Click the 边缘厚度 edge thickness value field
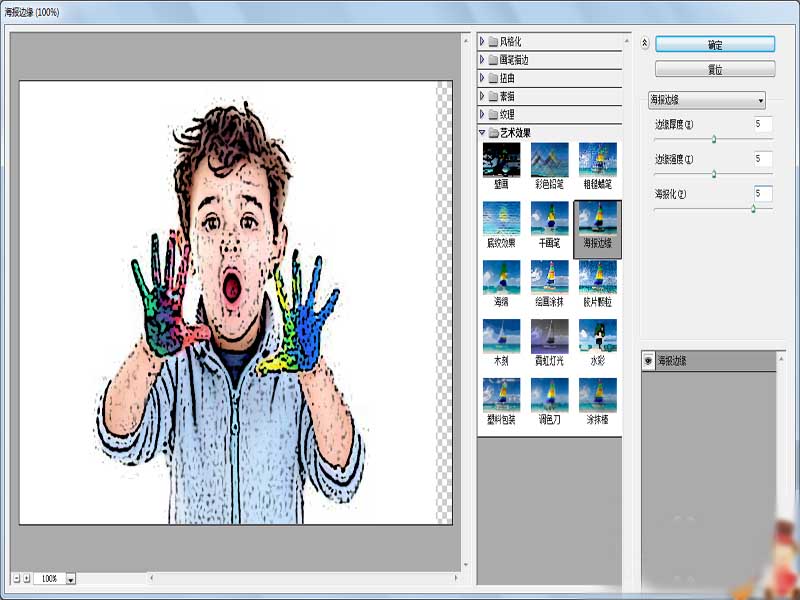 pyautogui.click(x=763, y=124)
